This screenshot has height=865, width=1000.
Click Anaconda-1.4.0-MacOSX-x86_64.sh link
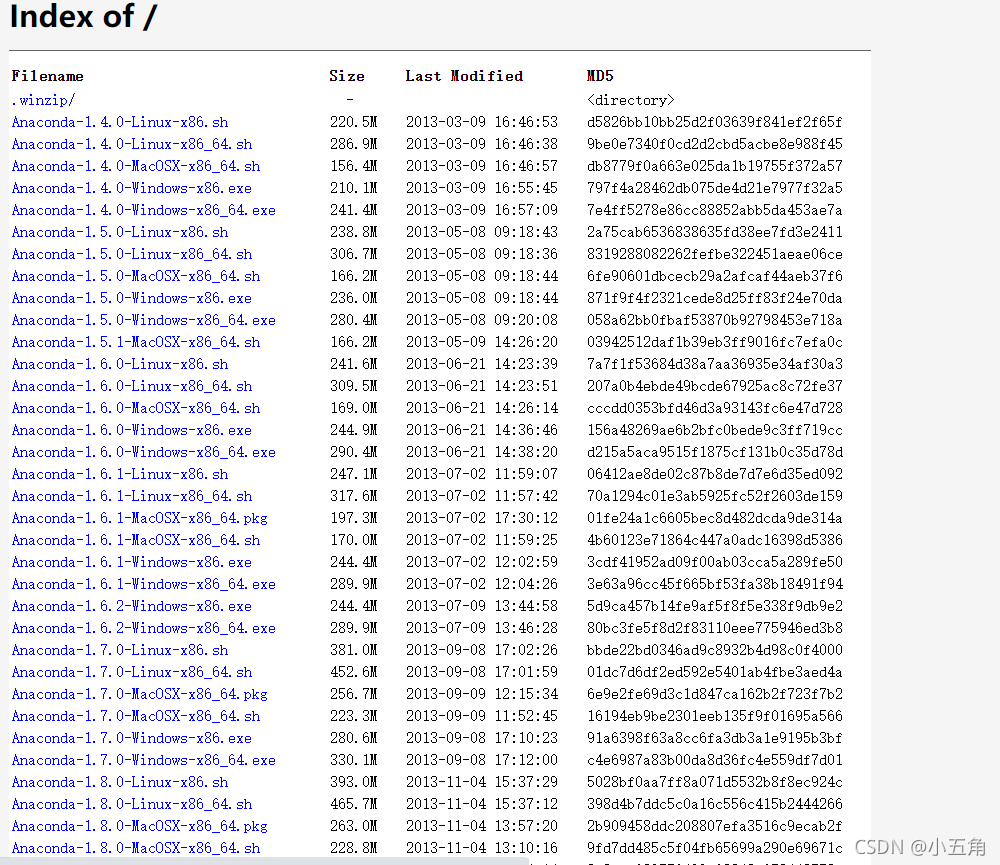click(136, 166)
